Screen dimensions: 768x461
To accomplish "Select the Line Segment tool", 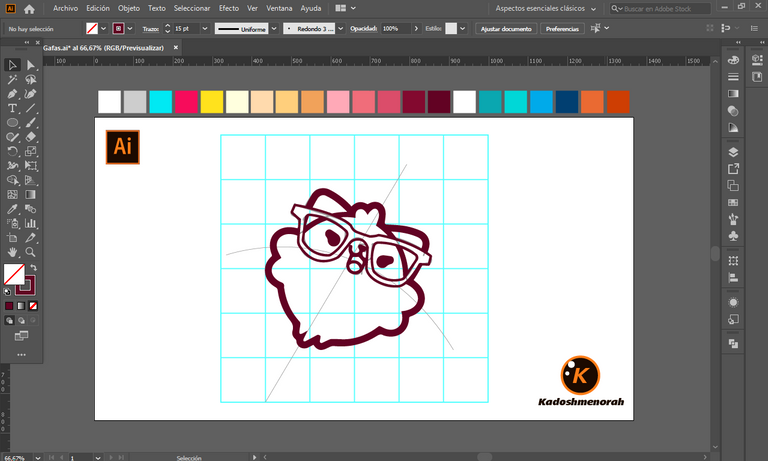I will 30,108.
